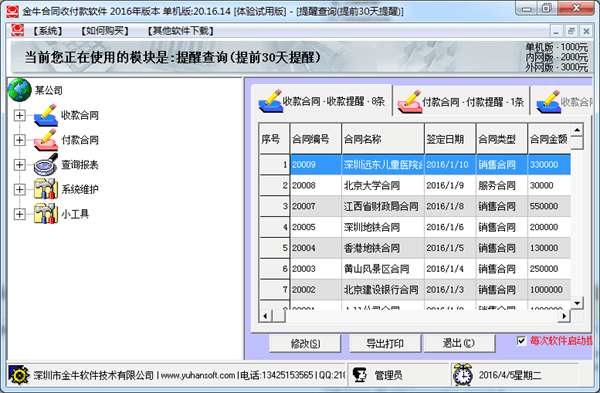Click the blue pencil icon for 收款合同 in tree
Screen dimensions: 600x393
click(46, 115)
